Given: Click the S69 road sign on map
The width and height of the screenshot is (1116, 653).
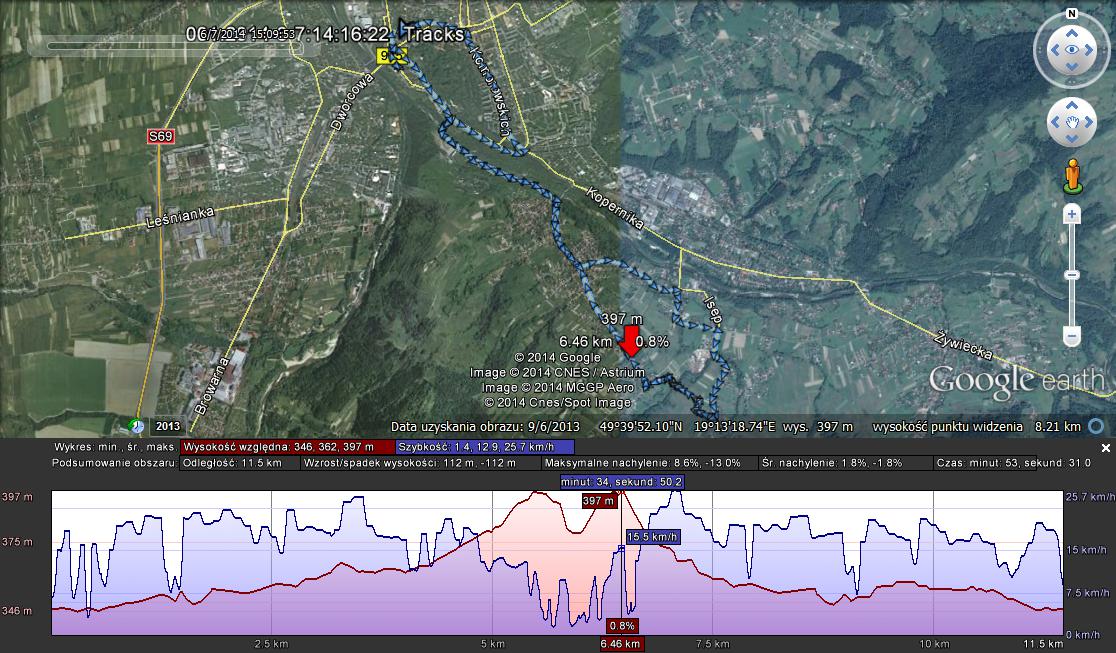Looking at the screenshot, I should 160,136.
